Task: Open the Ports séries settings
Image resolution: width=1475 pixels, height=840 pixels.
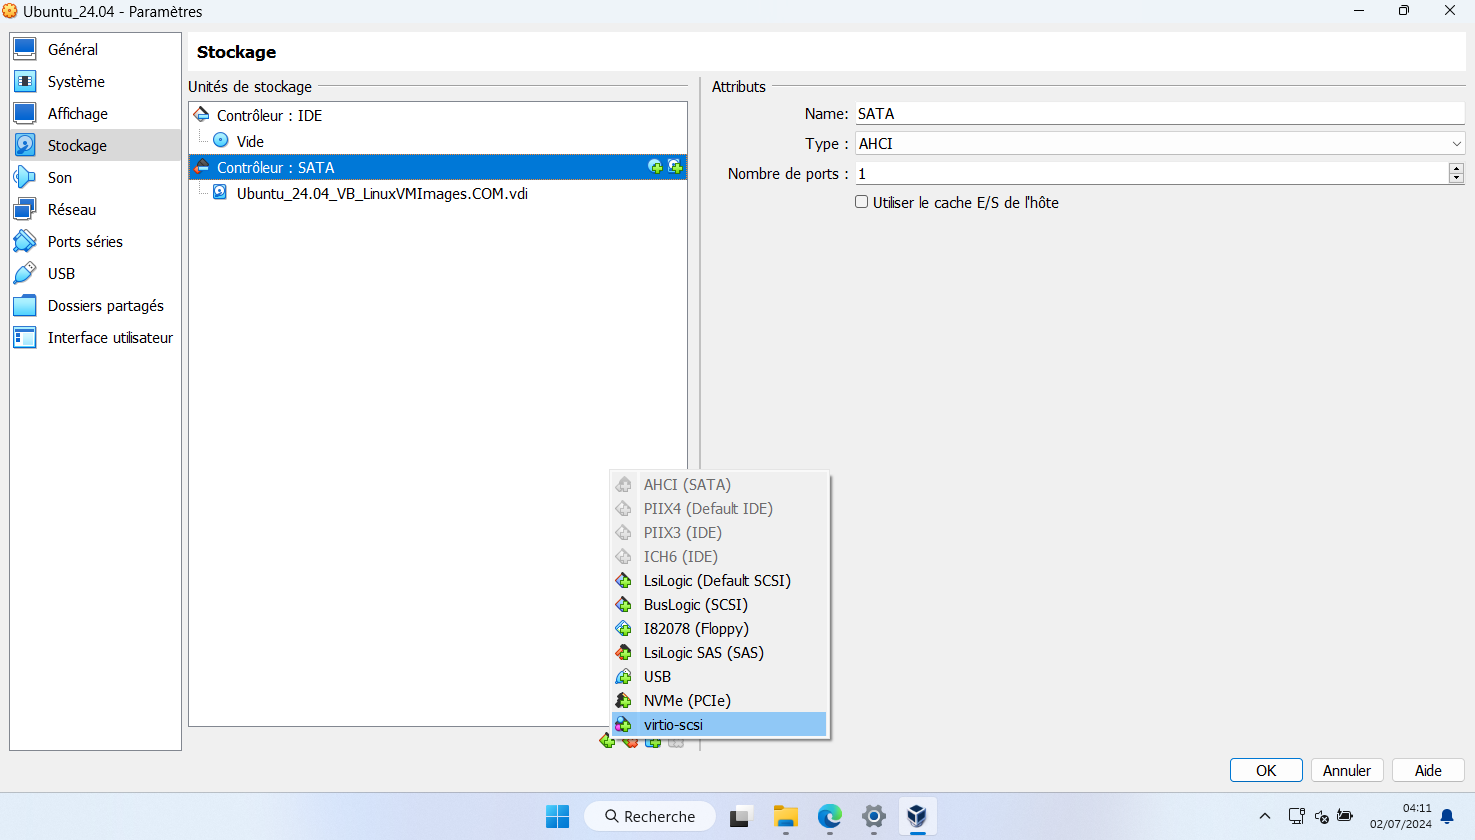Action: point(96,241)
